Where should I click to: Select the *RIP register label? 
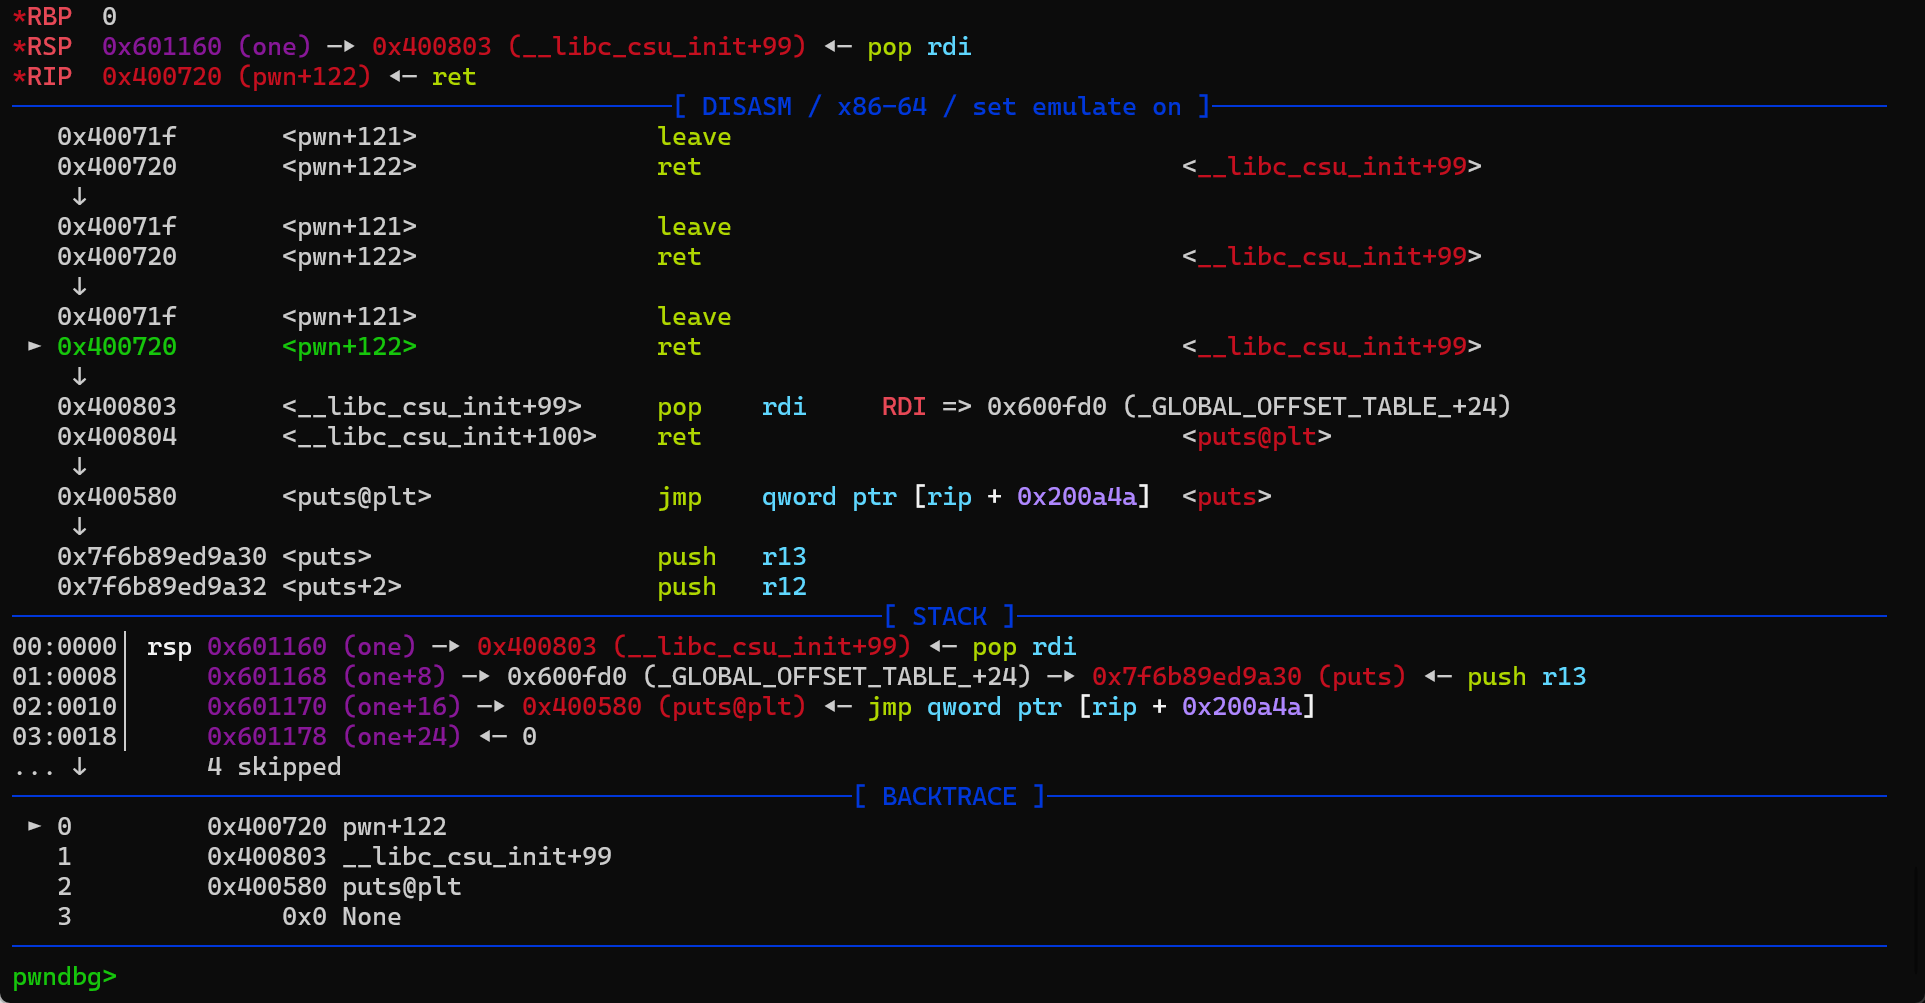[x=42, y=77]
